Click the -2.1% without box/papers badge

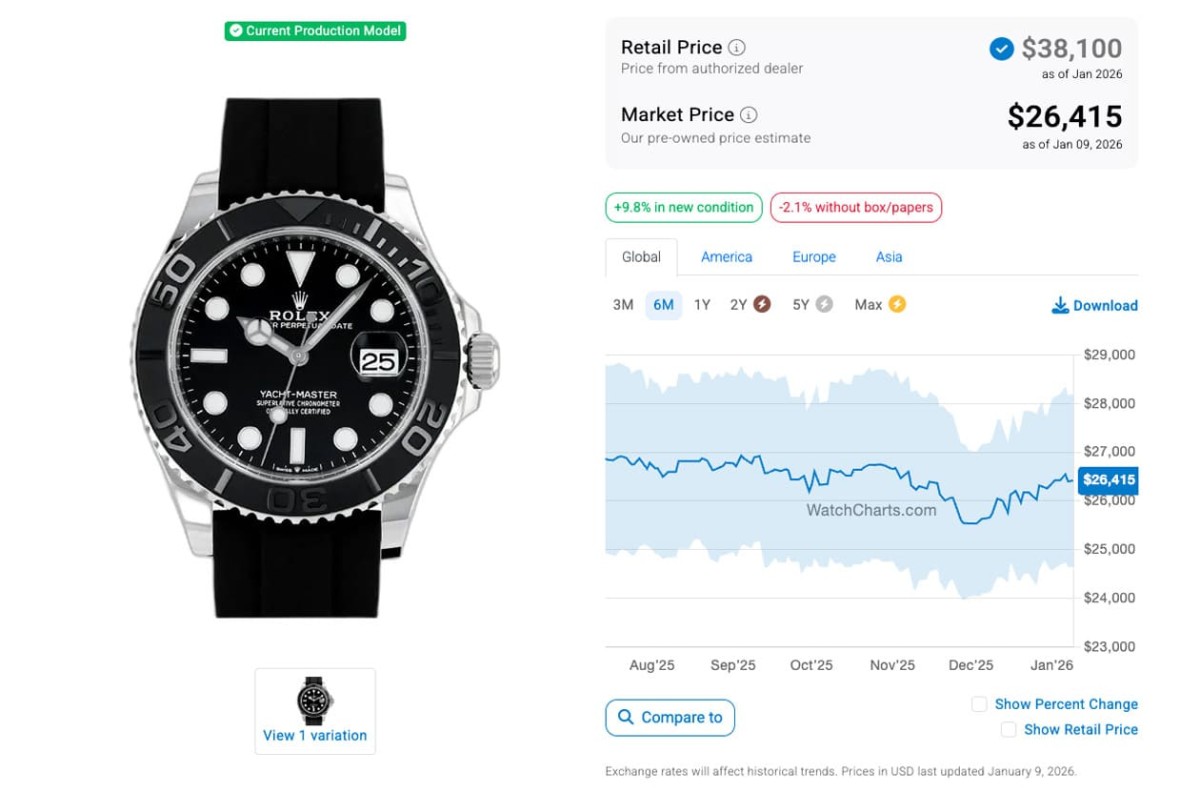pos(856,208)
